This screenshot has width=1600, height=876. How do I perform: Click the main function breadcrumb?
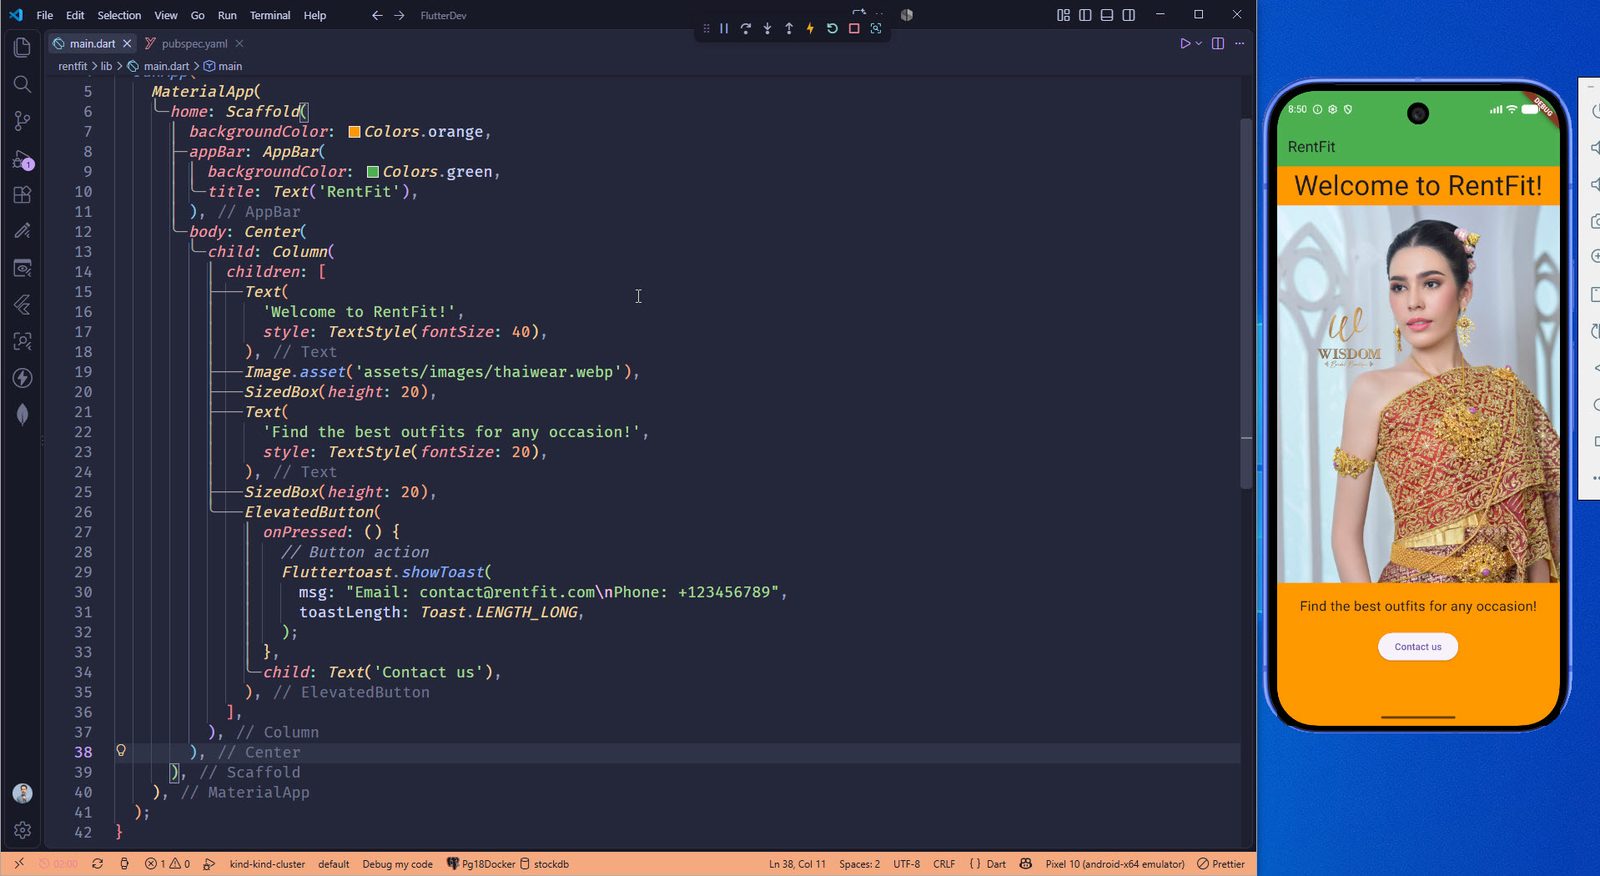(x=223, y=66)
